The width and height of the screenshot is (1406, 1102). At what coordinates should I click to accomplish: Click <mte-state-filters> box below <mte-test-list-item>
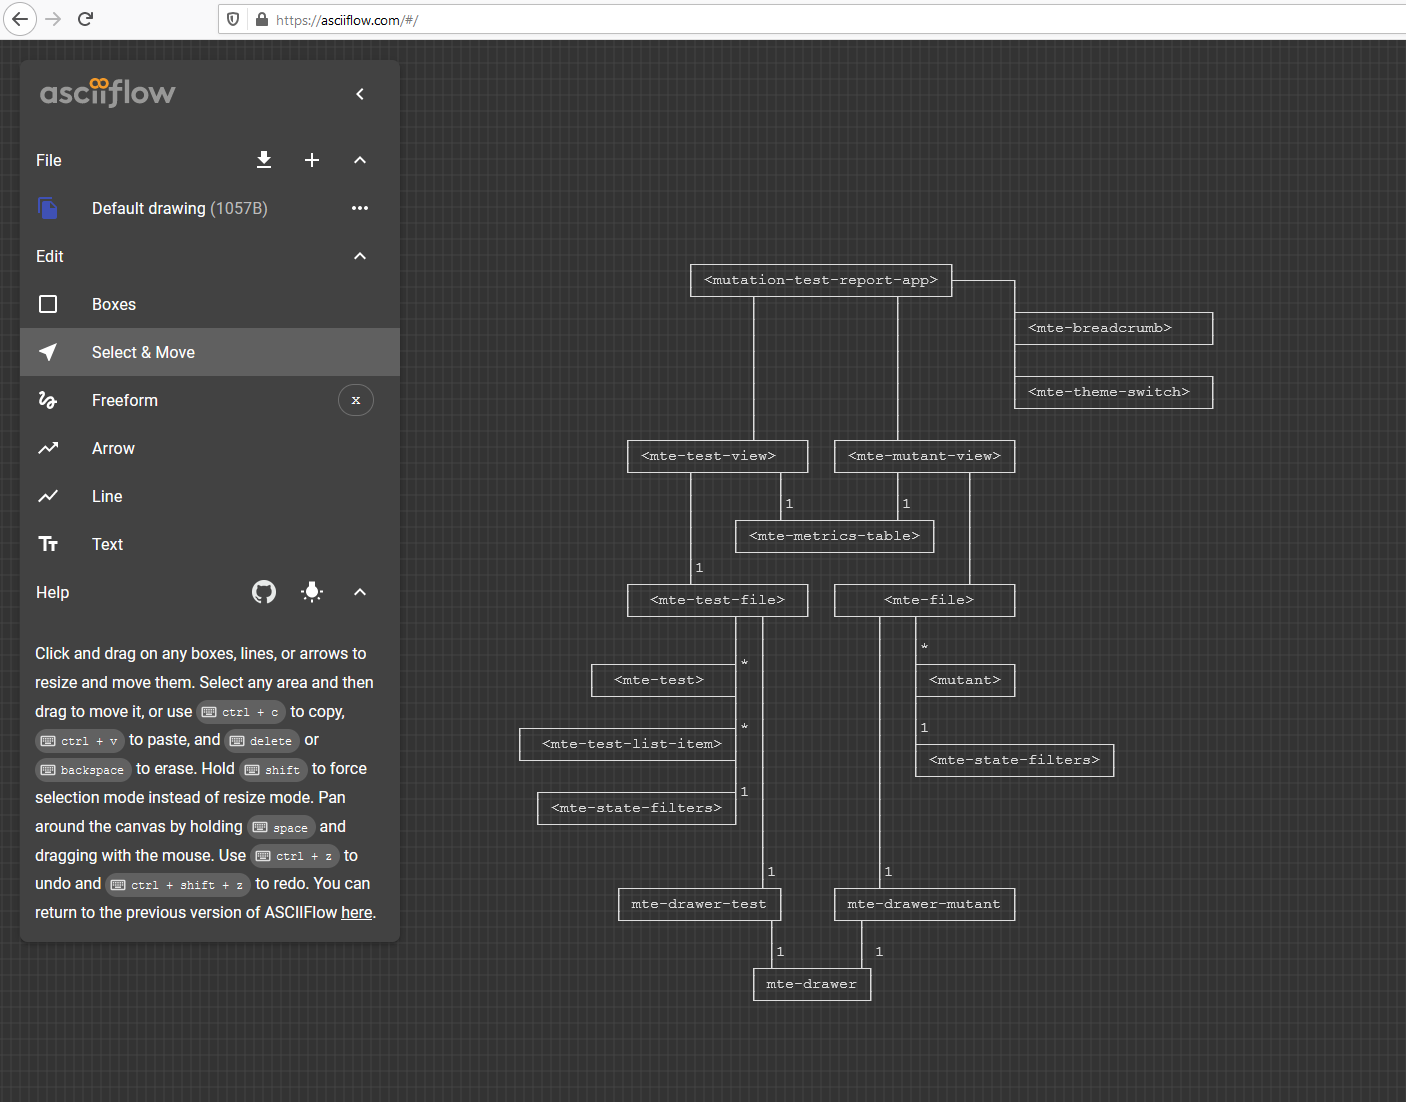pos(637,808)
